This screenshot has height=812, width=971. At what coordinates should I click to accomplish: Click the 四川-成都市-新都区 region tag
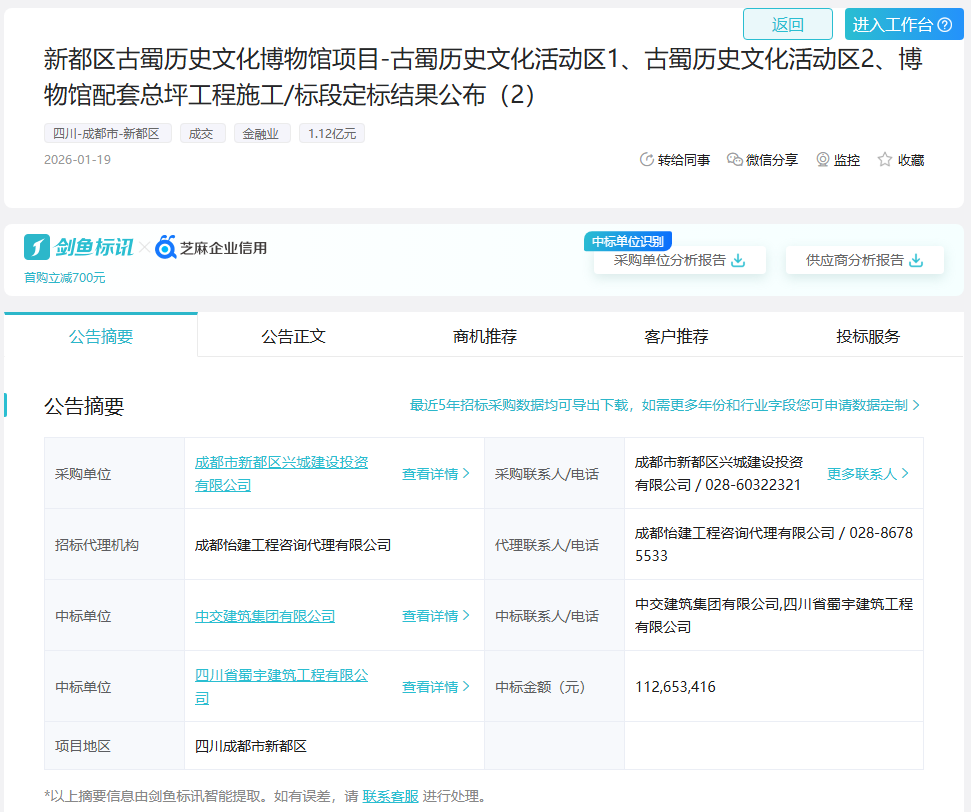108,133
